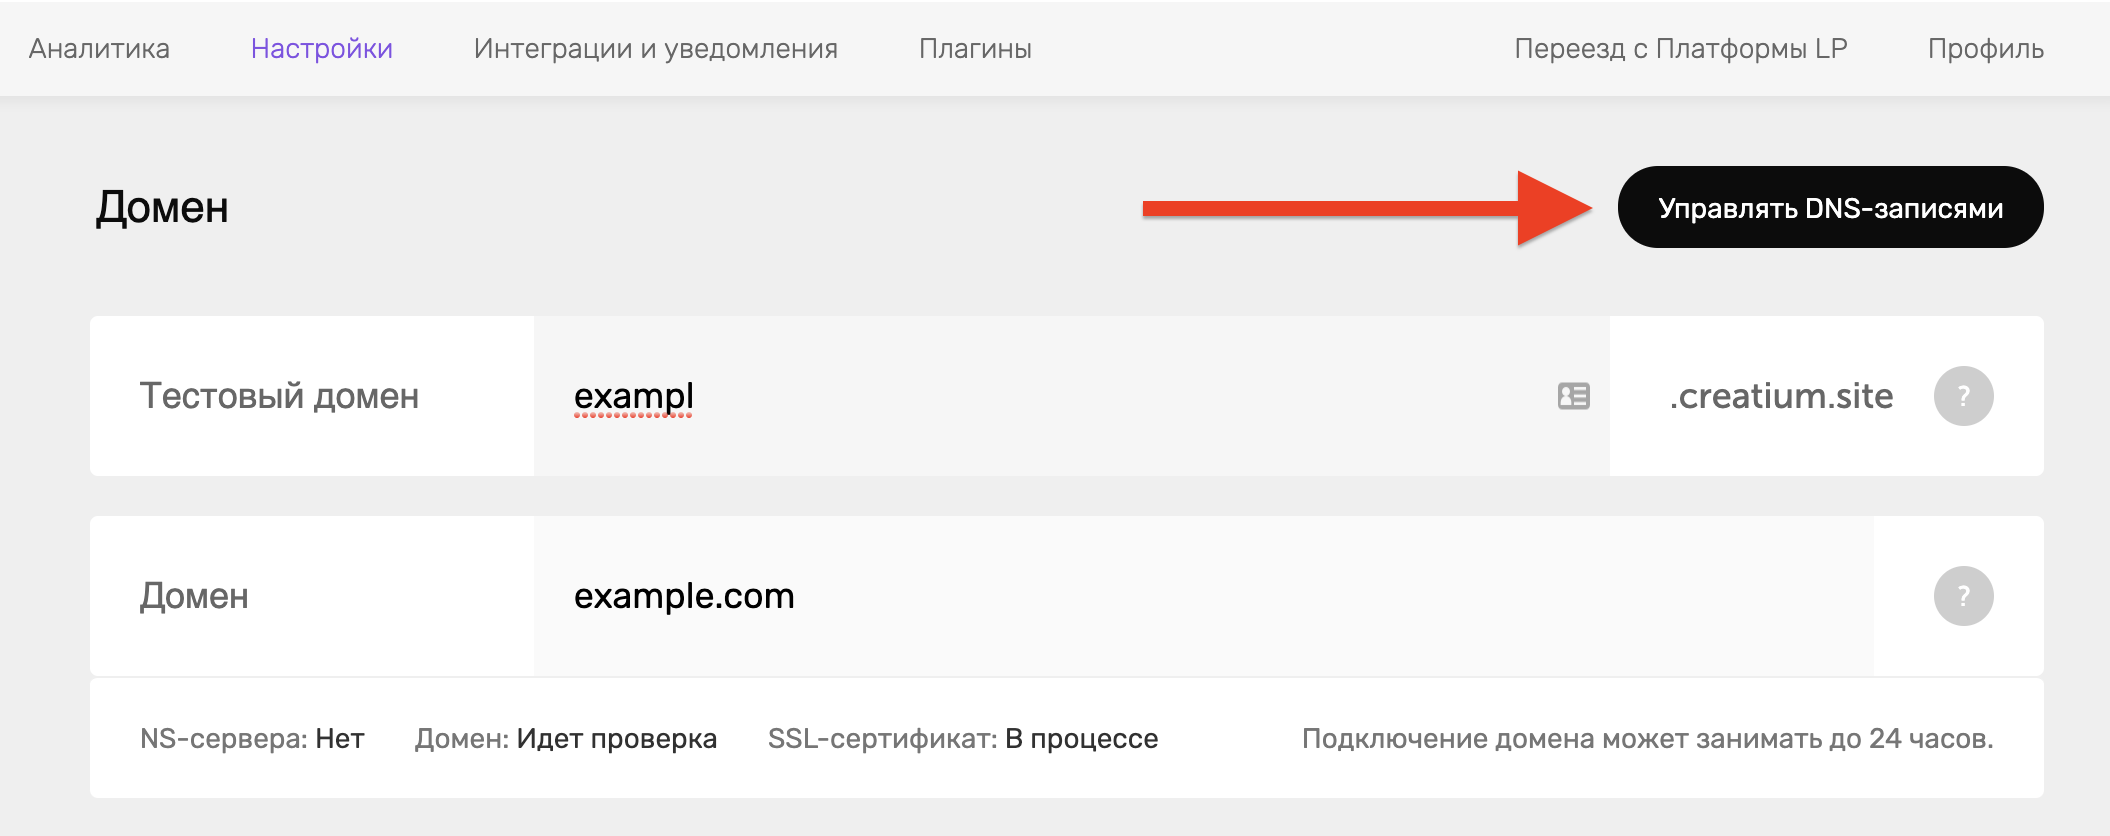This screenshot has height=836, width=2110.
Task: Click the 24 часов connection notice text
Action: pos(1647,738)
